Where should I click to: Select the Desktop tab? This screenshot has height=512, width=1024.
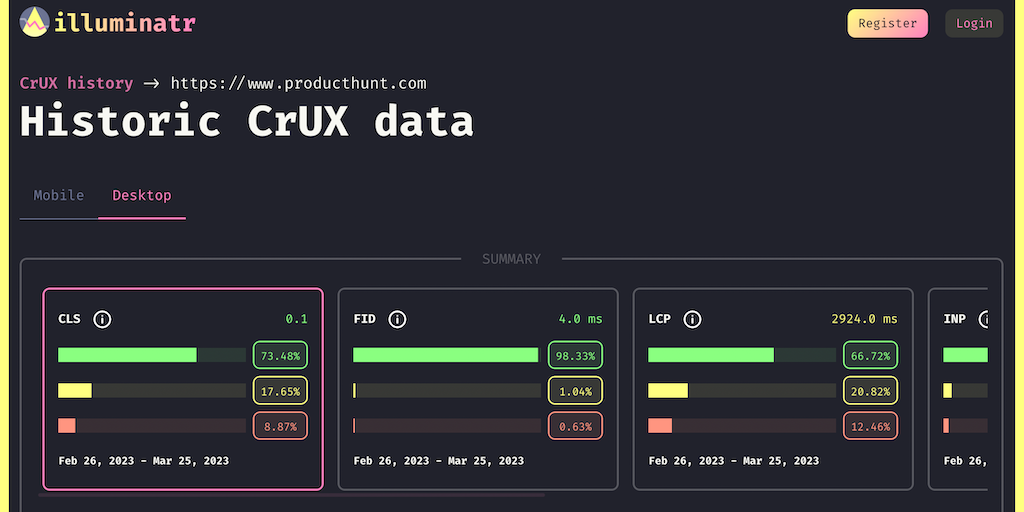[x=141, y=195]
